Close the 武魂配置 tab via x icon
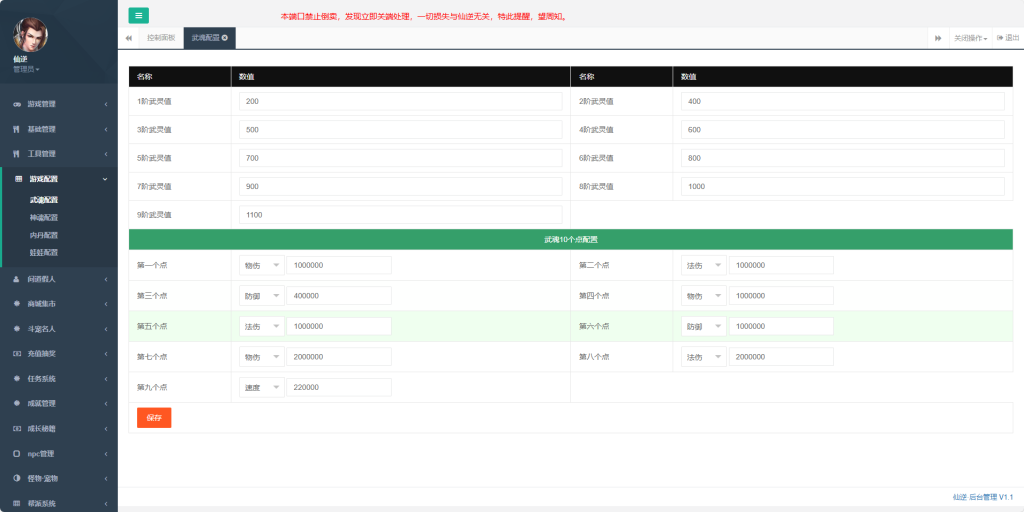1024x512 pixels. pos(225,38)
